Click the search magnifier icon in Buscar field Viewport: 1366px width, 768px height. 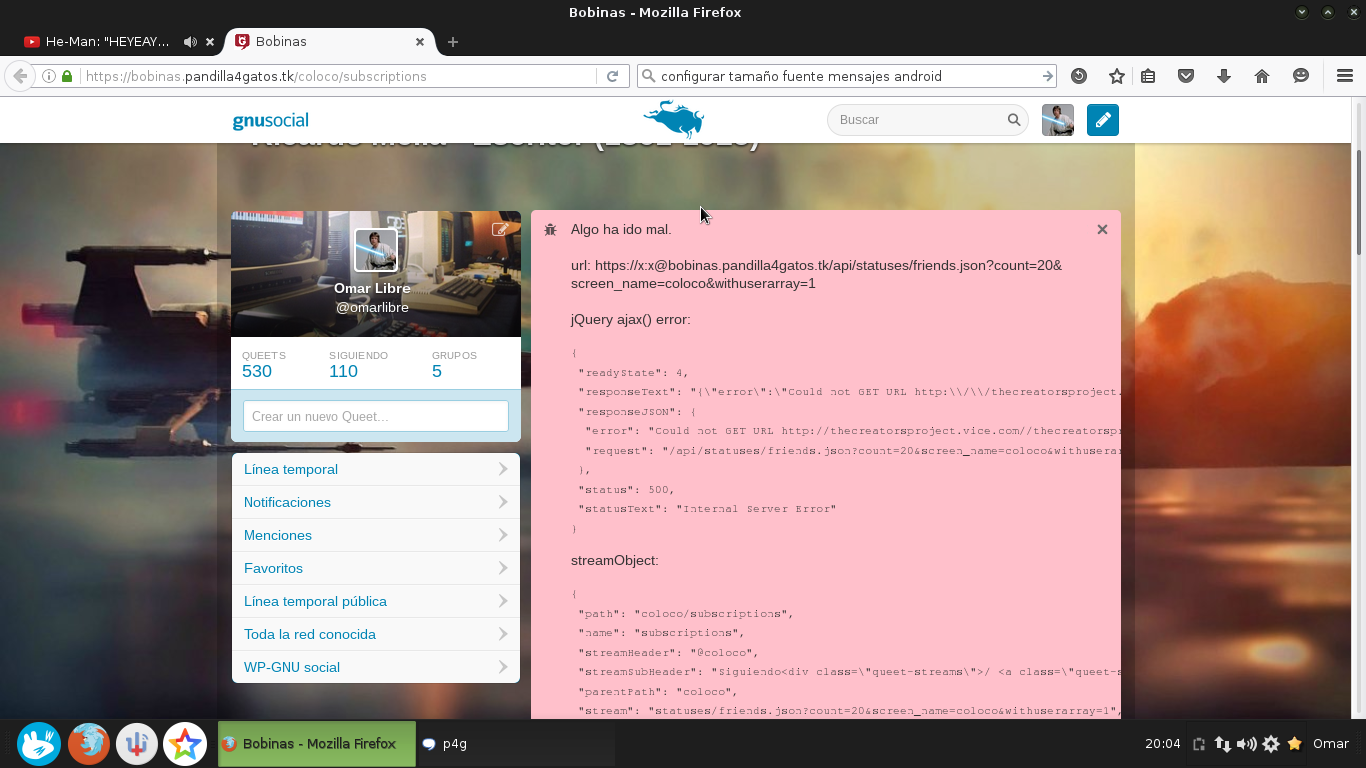[x=1013, y=120]
